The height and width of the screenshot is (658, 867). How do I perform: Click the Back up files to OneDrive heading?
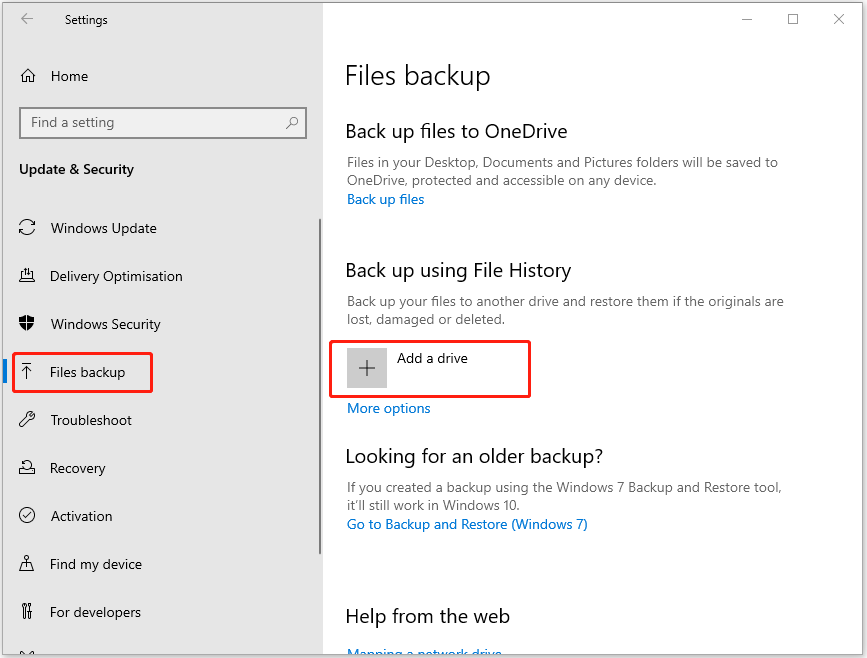[457, 132]
